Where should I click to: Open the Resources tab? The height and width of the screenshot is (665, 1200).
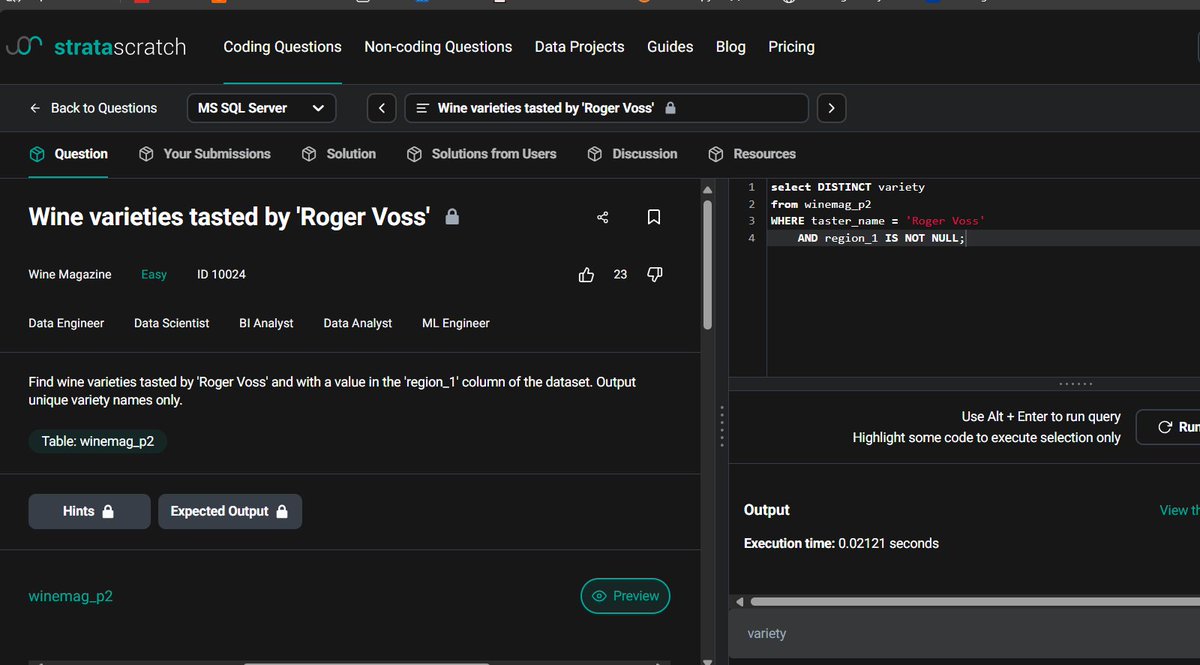pos(751,154)
